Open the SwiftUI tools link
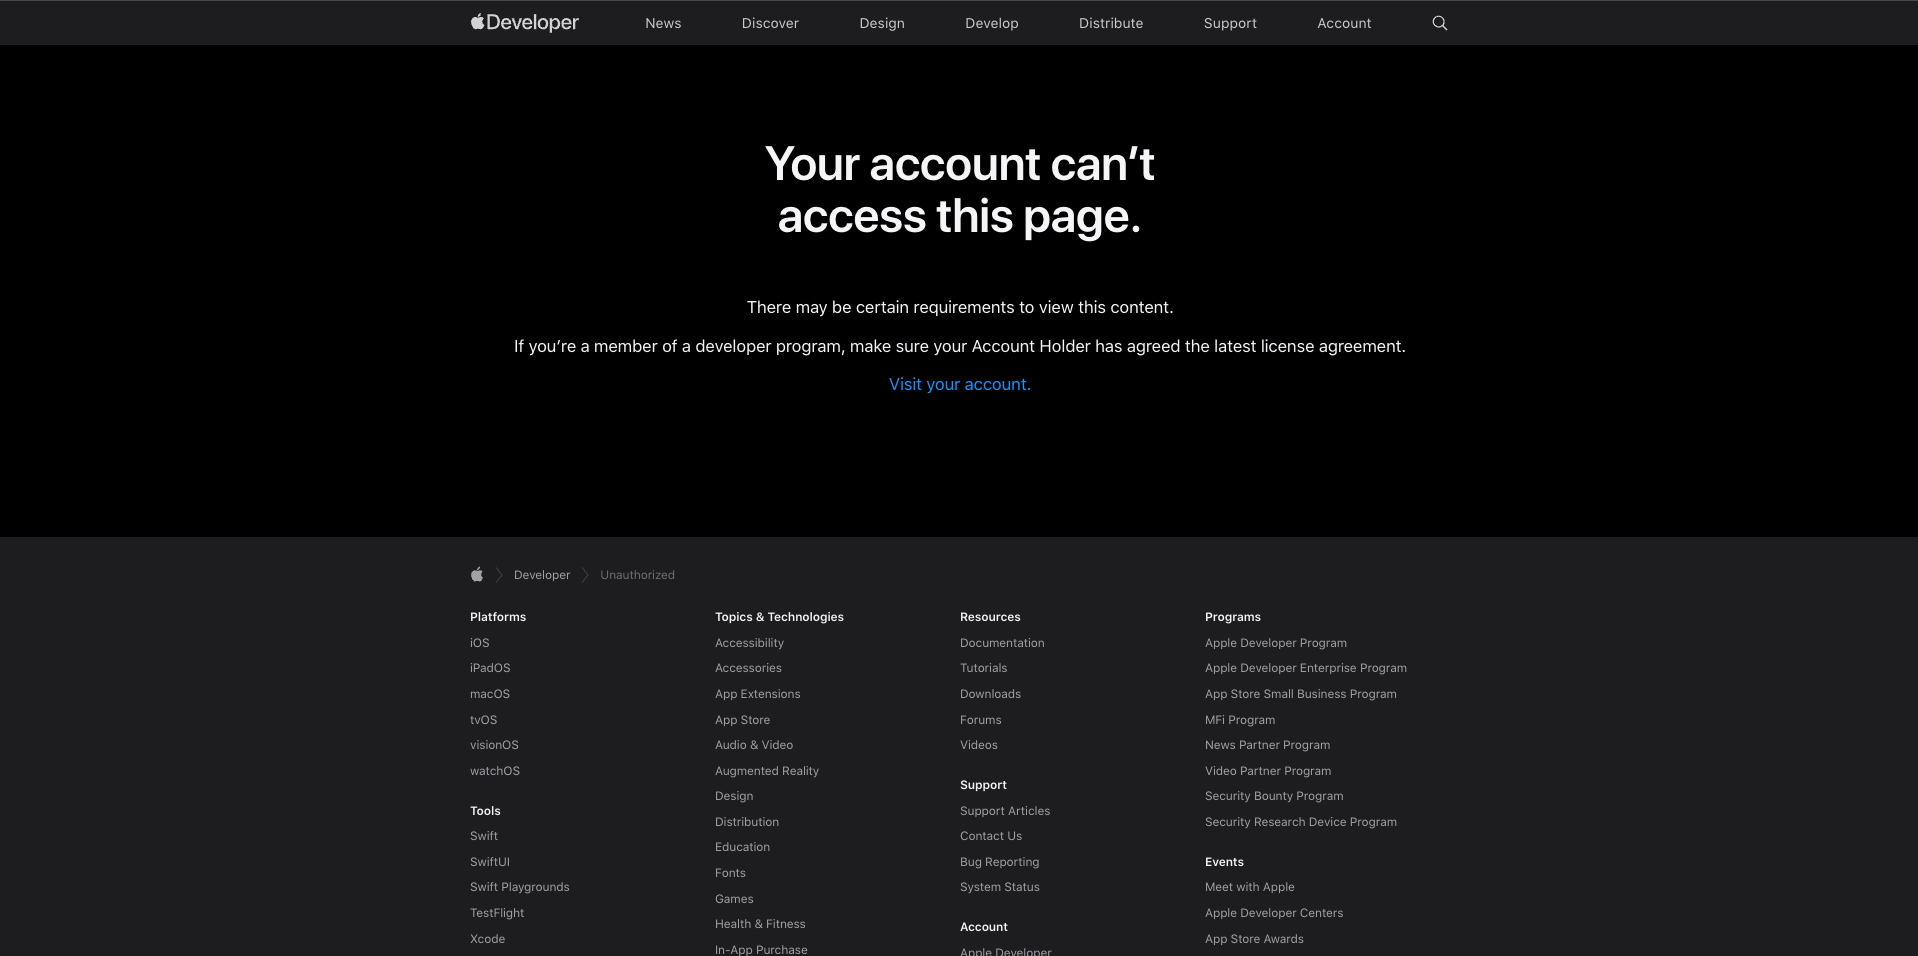1918x956 pixels. click(x=490, y=862)
